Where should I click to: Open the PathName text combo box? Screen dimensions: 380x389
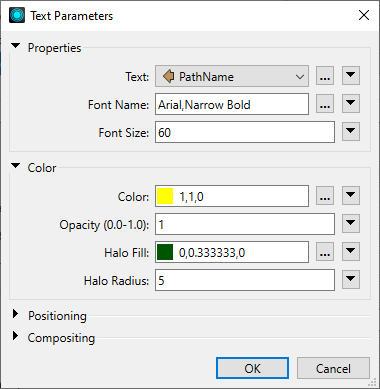[x=232, y=76]
